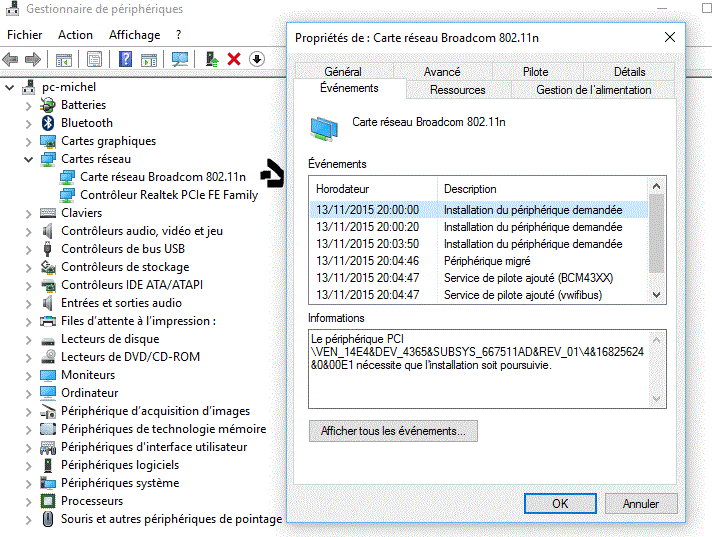
Task: Click Afficher tous les événements button
Action: click(393, 431)
